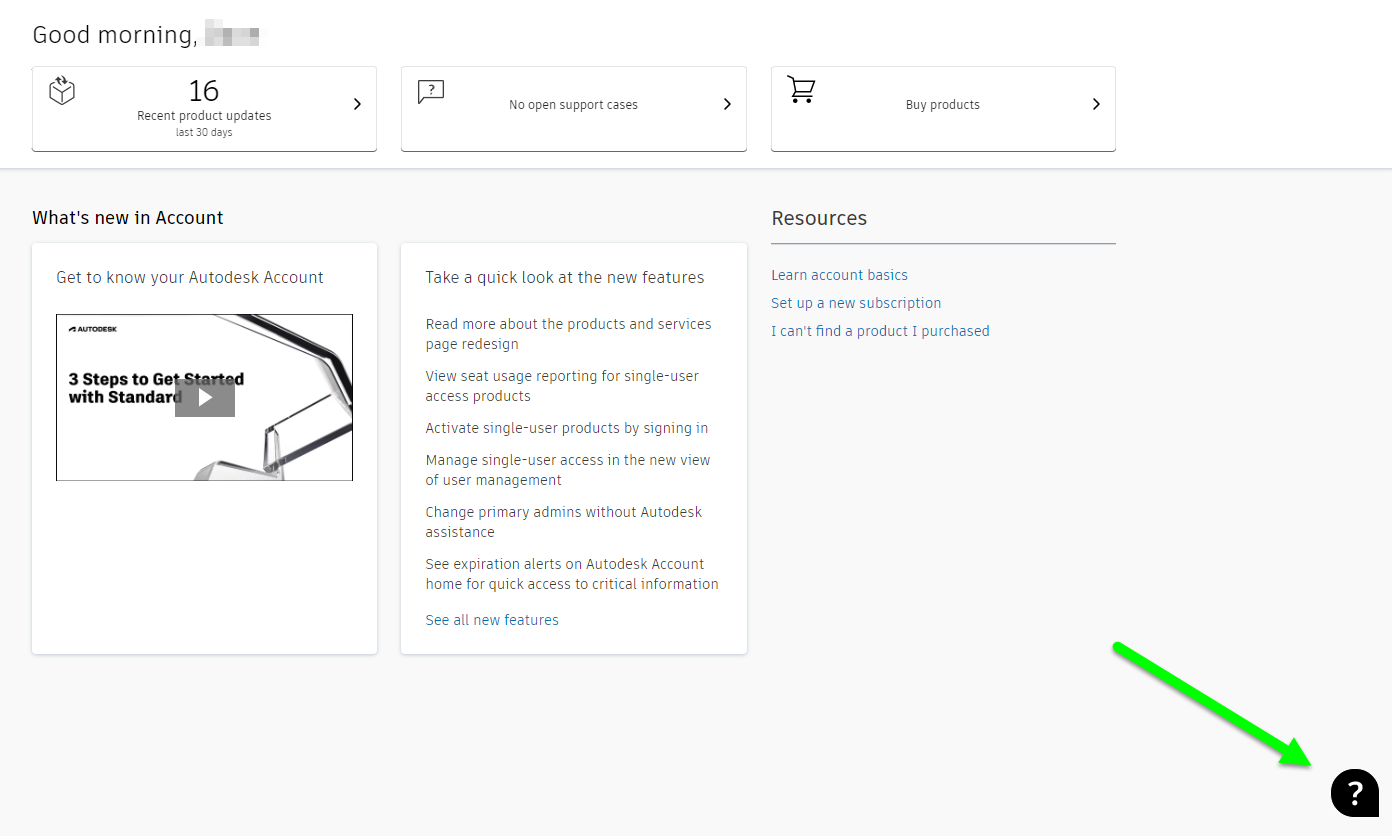
Task: Click the 16 recent product updates count
Action: (204, 91)
